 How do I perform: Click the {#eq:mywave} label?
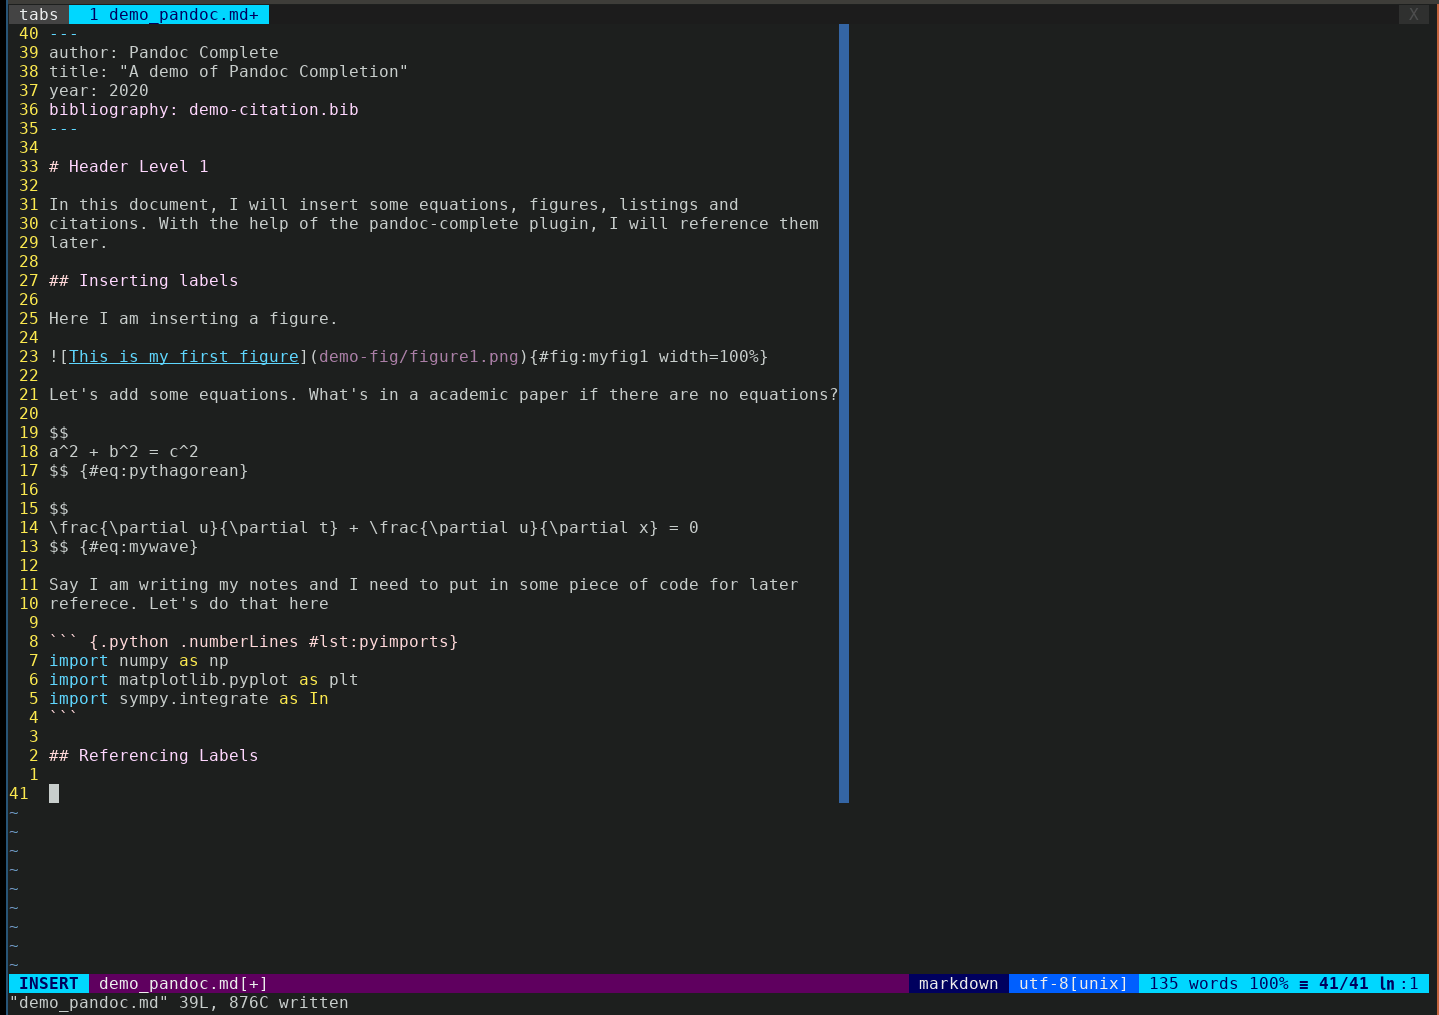point(139,546)
